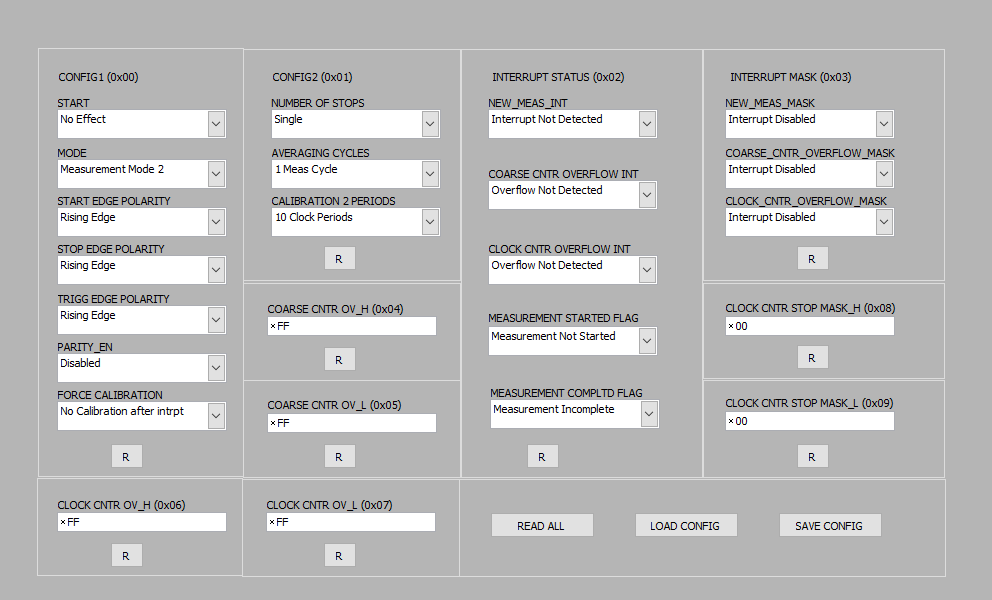Expand the NUMBER OF STOPS dropdown

[x=430, y=124]
